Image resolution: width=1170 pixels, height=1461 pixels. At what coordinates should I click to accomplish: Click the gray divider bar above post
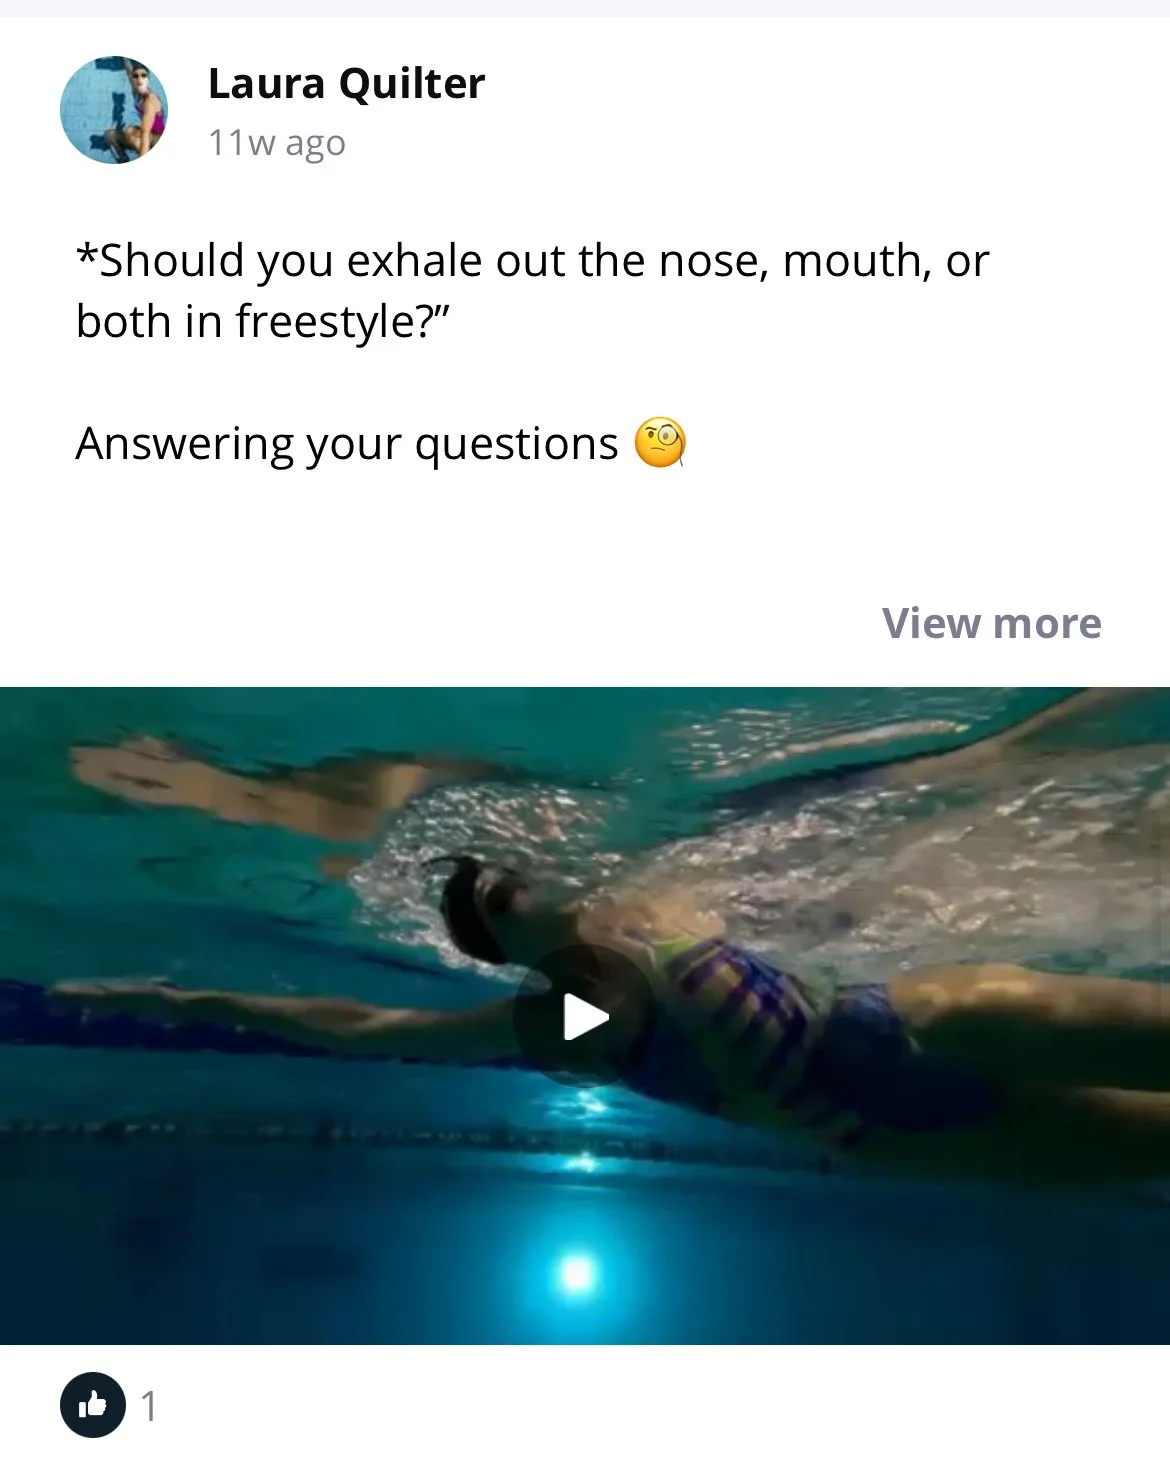pyautogui.click(x=585, y=8)
